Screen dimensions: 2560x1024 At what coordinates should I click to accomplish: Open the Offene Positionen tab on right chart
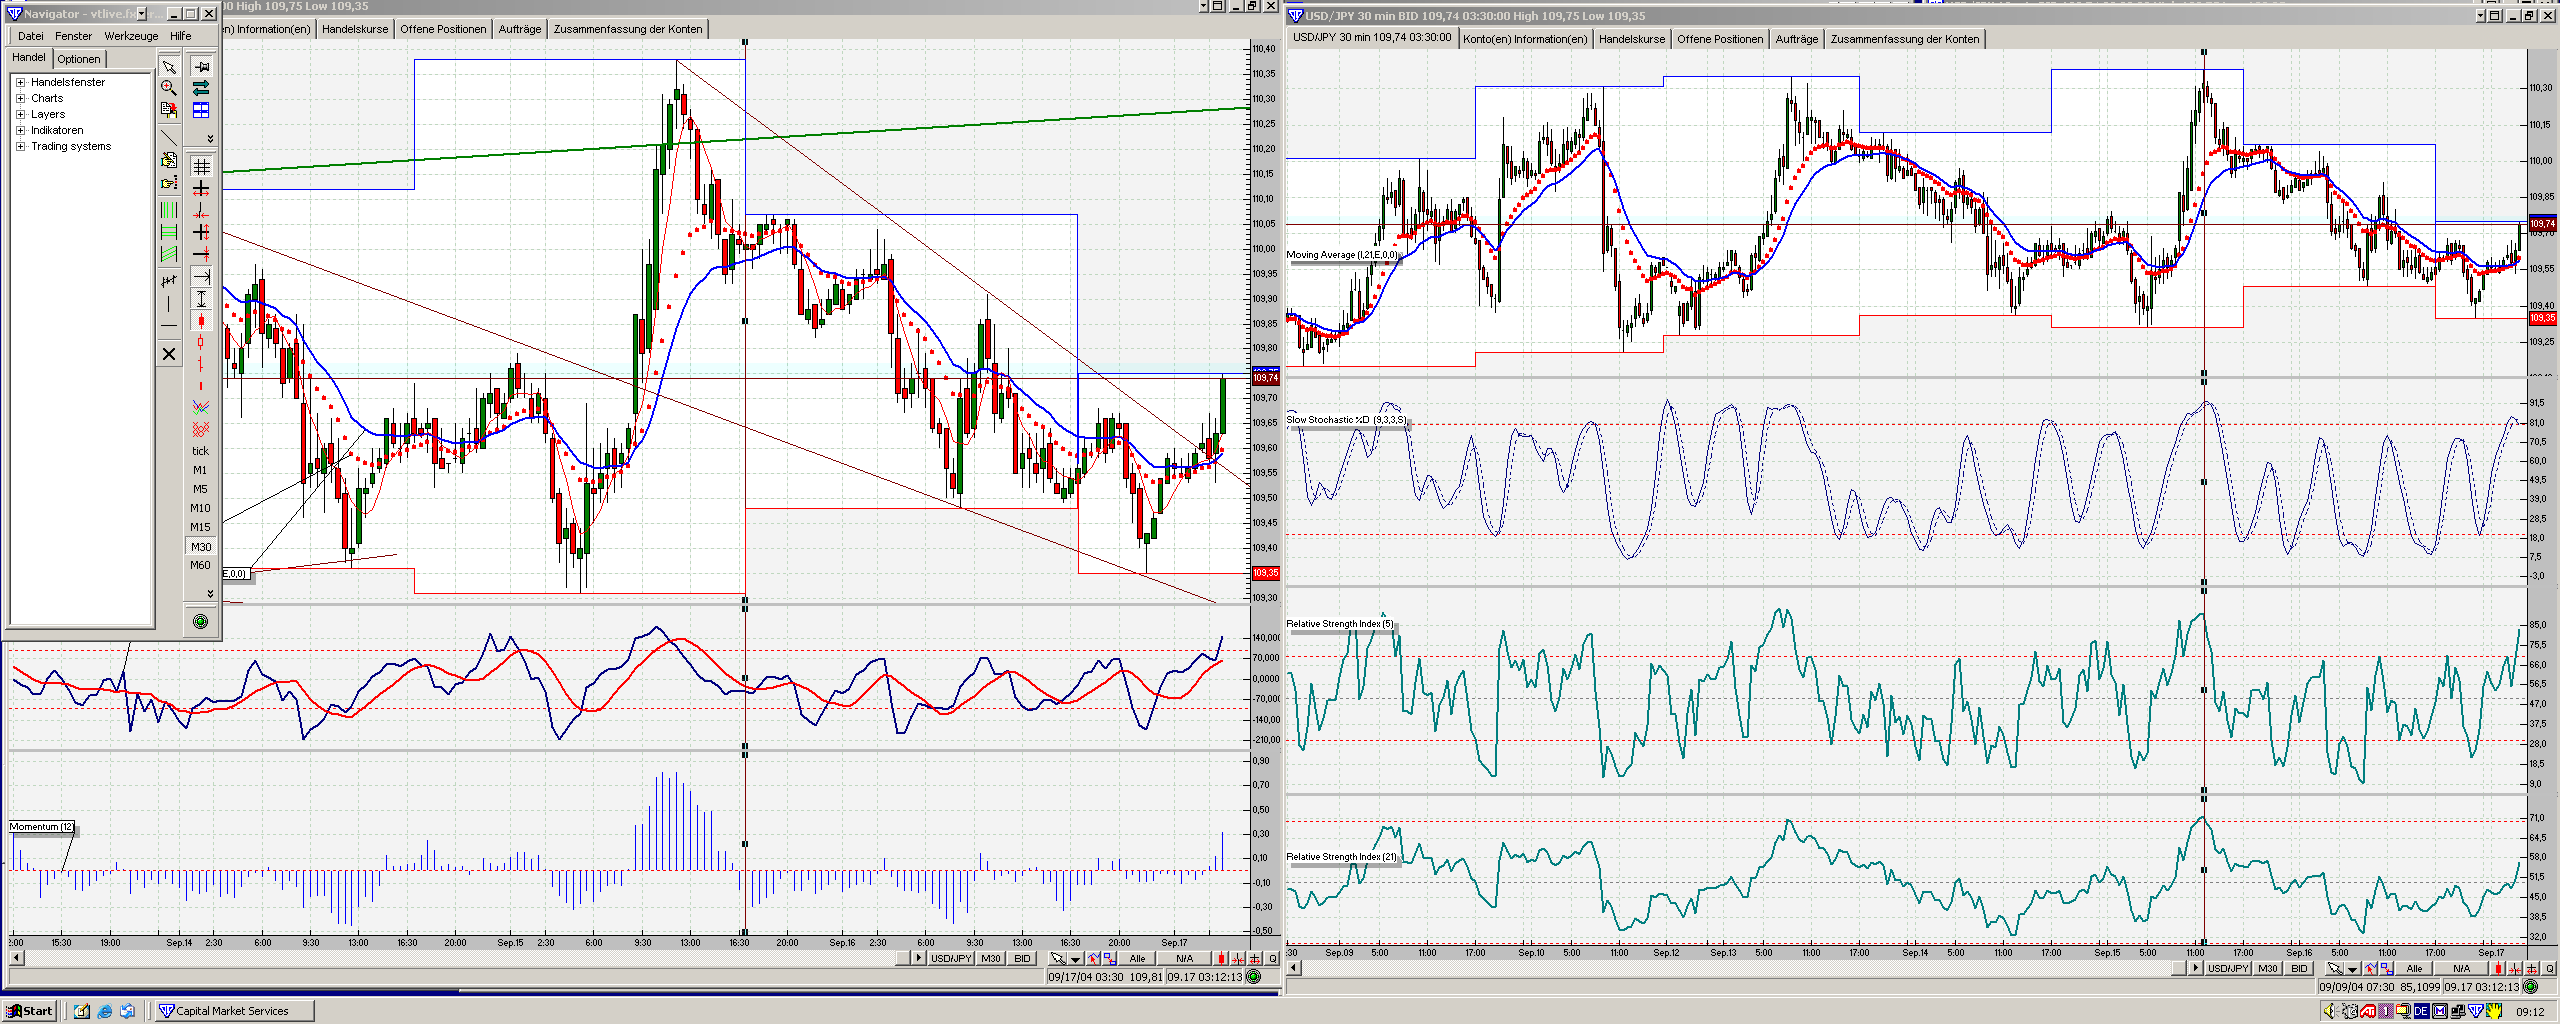pos(1719,39)
